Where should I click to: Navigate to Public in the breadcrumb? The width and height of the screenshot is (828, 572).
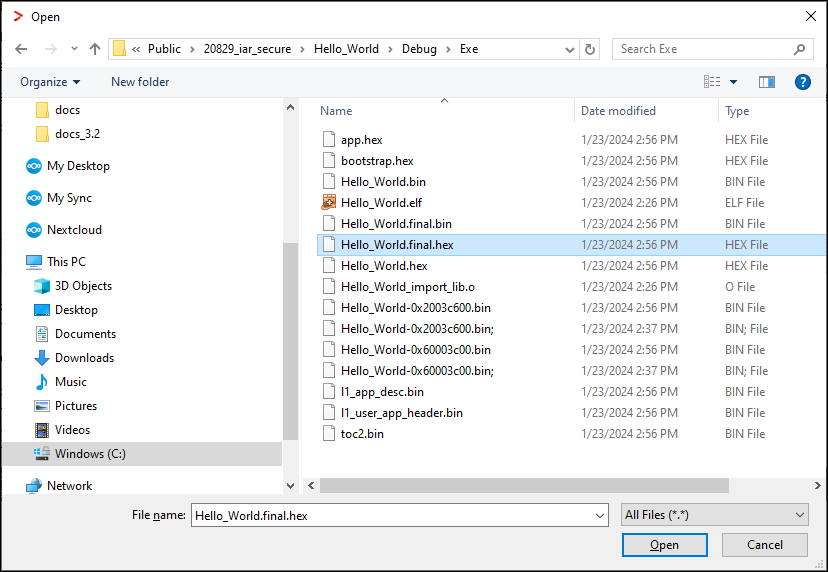(x=164, y=49)
